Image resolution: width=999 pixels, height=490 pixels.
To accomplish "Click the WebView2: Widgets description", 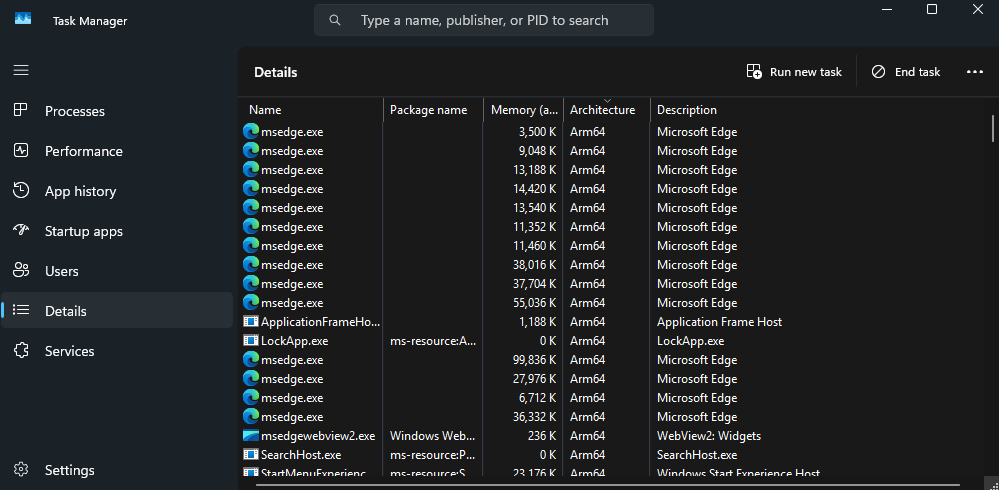I will point(709,436).
